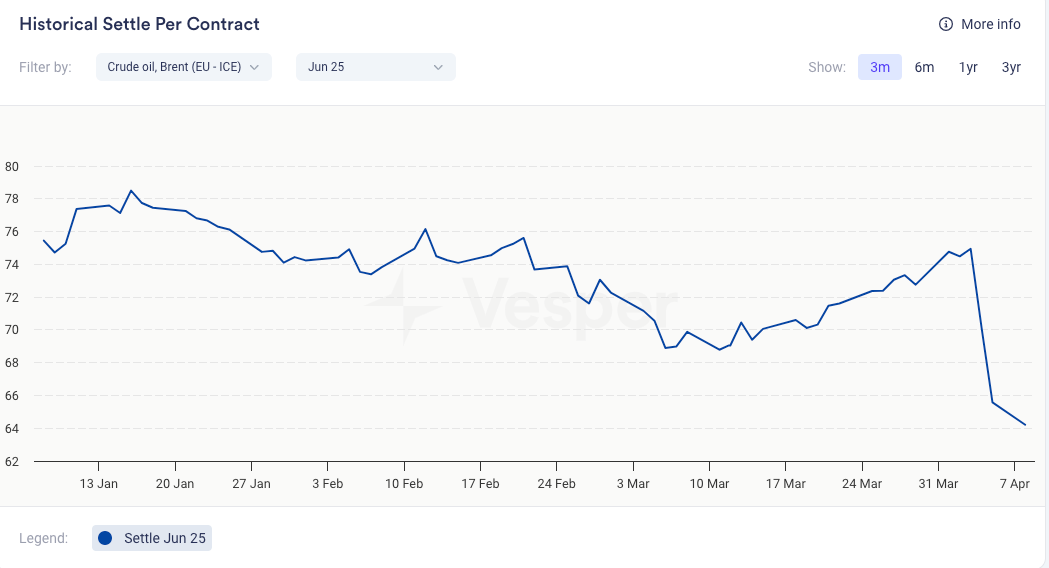Click the More info circle icon
Viewport: 1049px width, 568px height.
pos(945,24)
